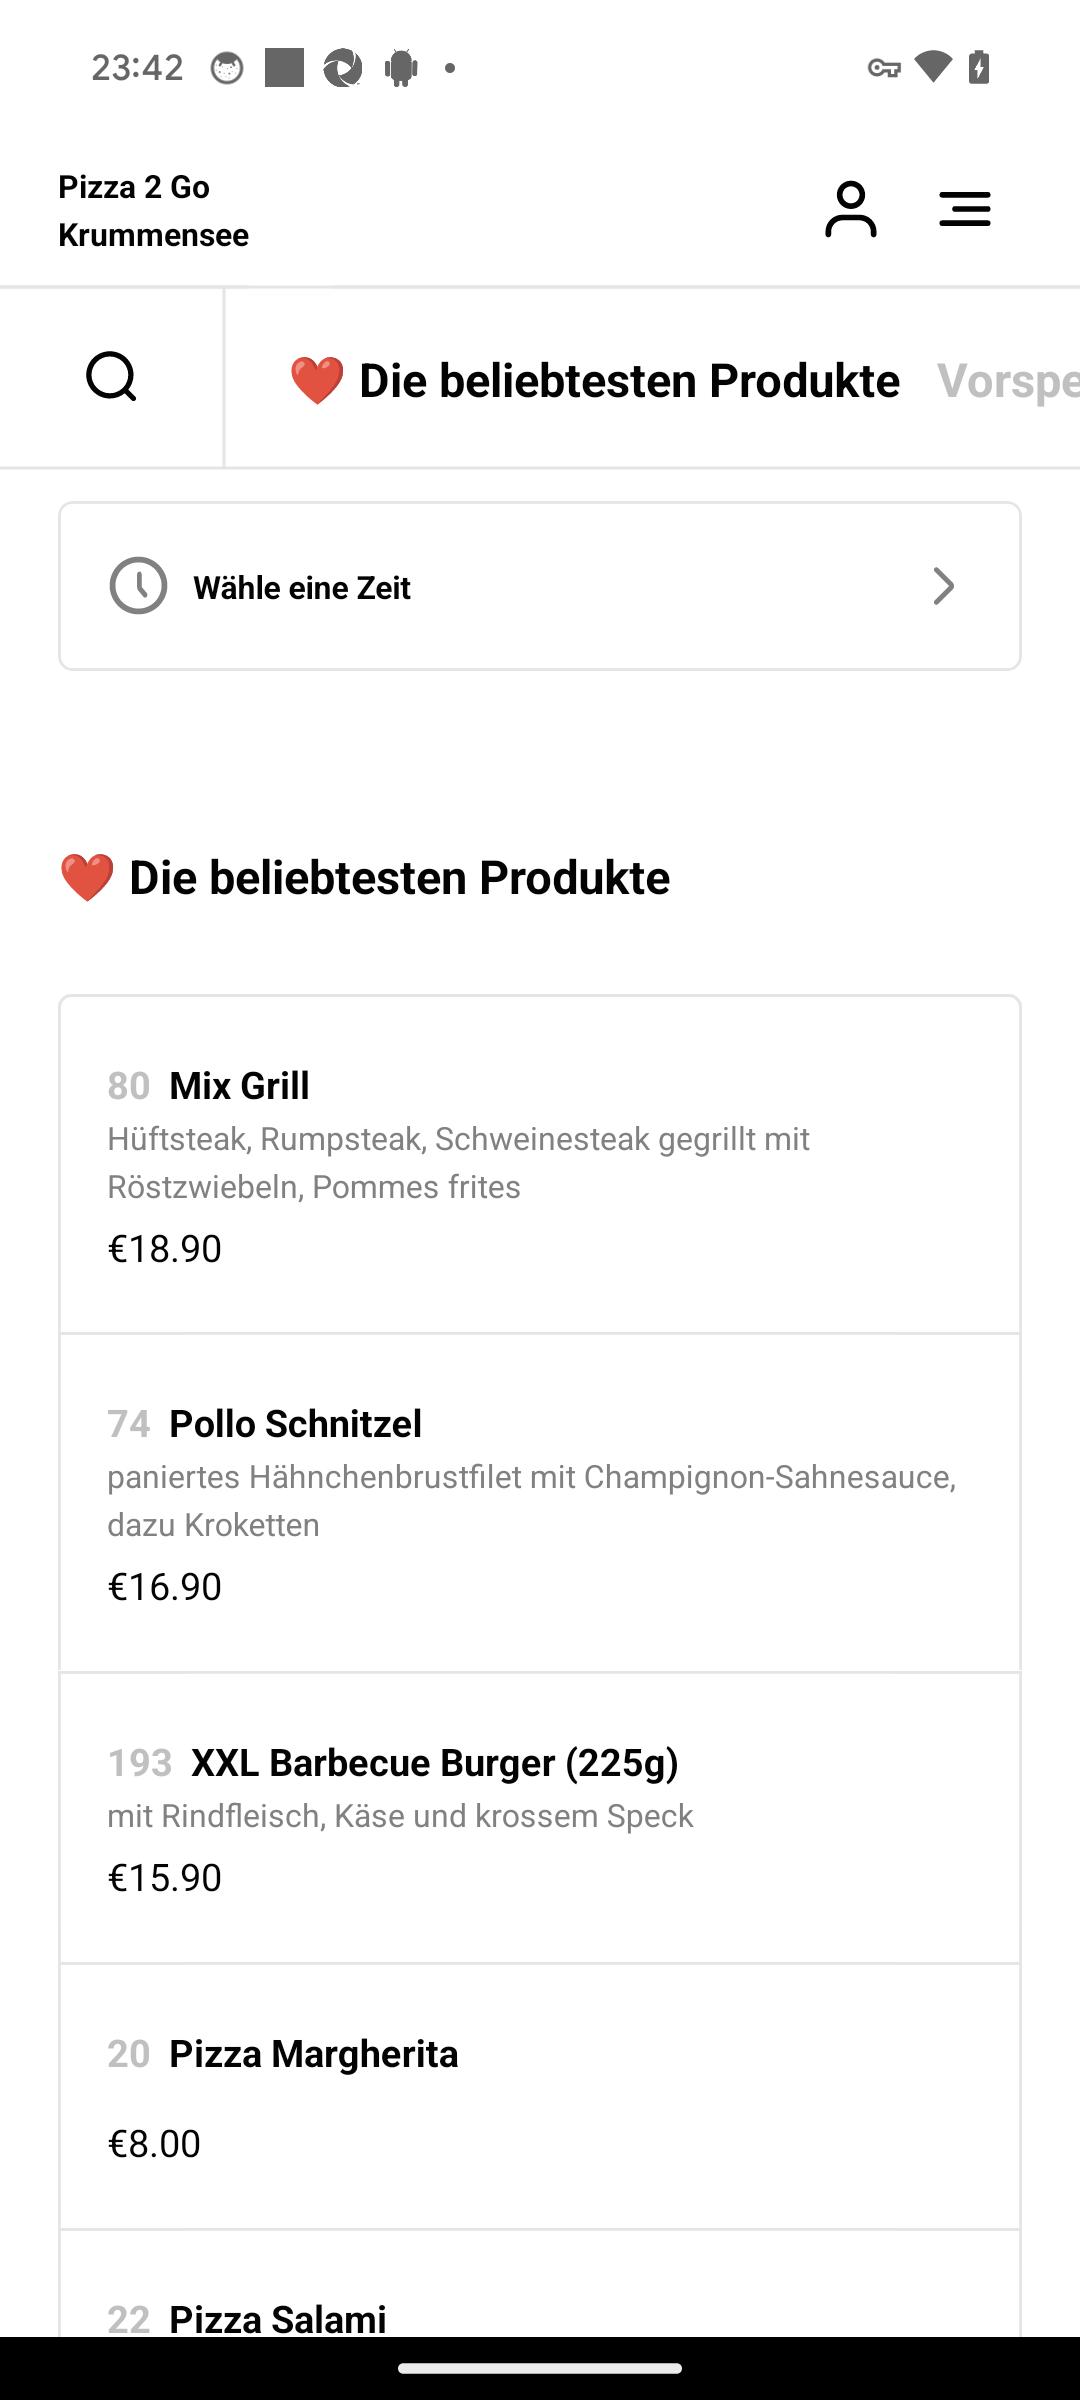Open the hamburger menu icon

(x=965, y=209)
